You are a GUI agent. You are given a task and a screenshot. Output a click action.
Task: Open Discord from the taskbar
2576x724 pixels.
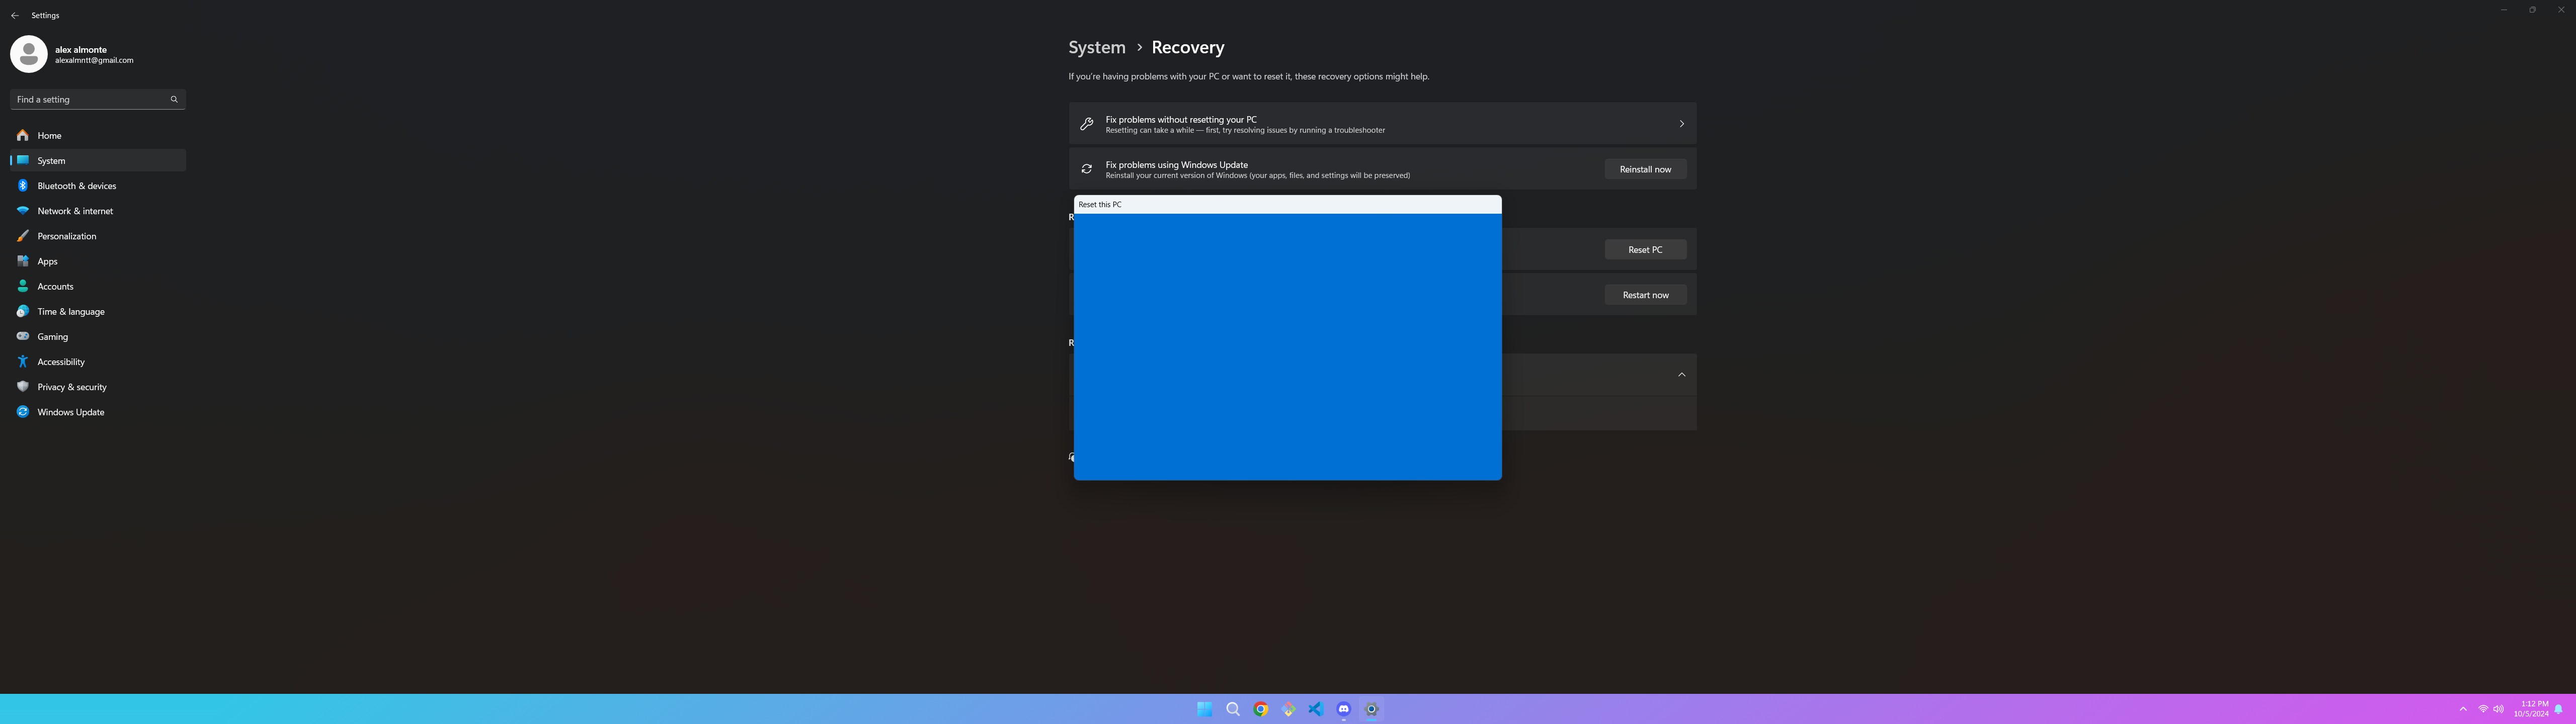coord(1344,709)
